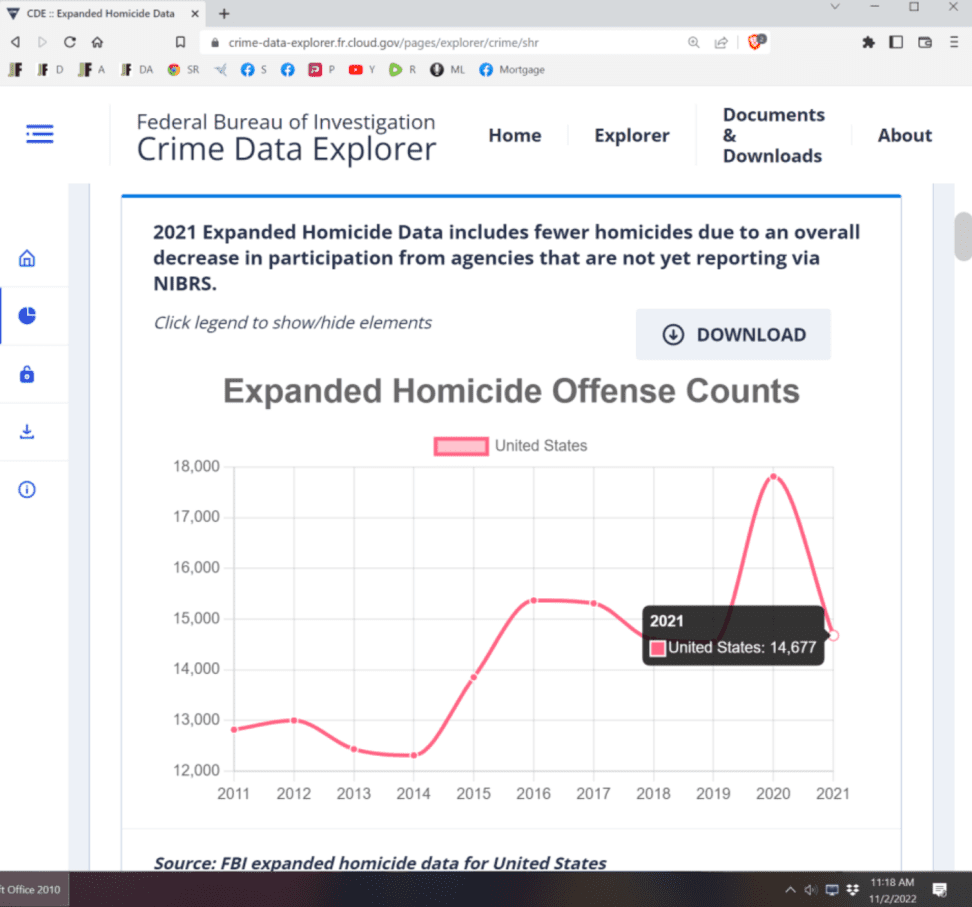Open the Mortgage bookmark
The height and width of the screenshot is (907, 972).
(x=511, y=70)
